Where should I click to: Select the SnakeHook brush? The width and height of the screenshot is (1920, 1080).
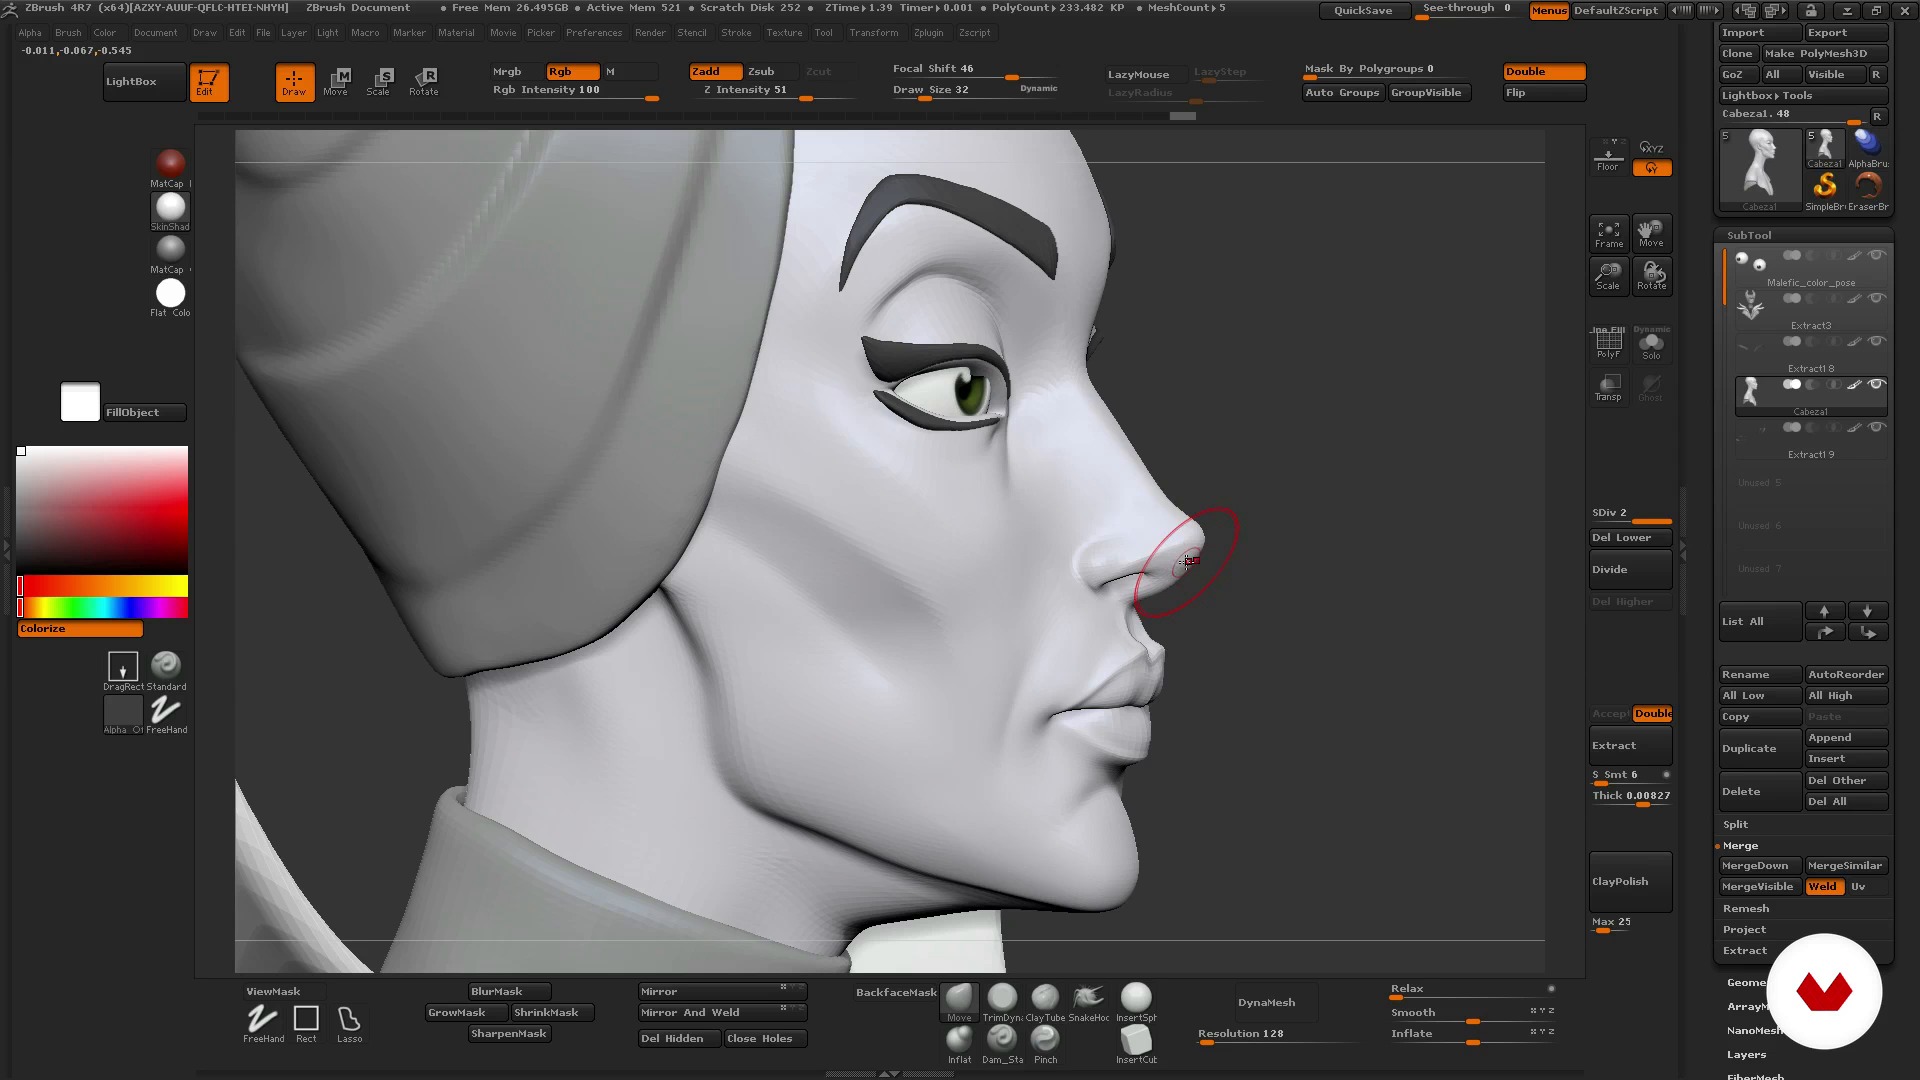pos(1088,1002)
